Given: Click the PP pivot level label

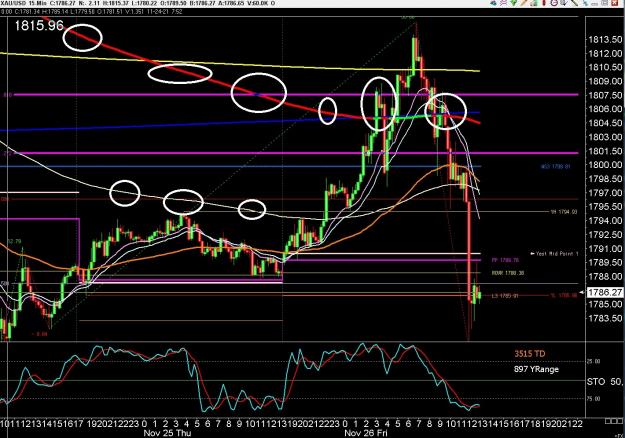Looking at the screenshot, I should coord(505,260).
